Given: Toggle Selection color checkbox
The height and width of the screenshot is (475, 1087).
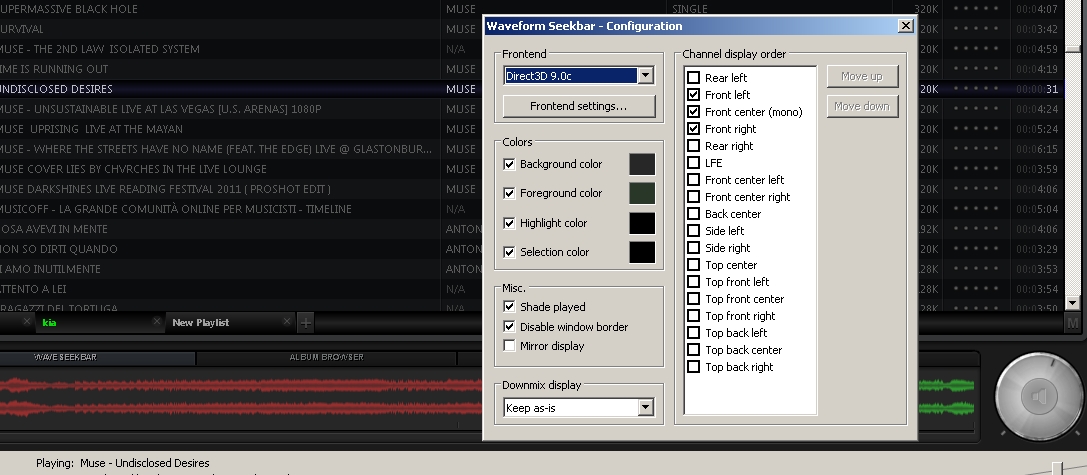Looking at the screenshot, I should [510, 252].
